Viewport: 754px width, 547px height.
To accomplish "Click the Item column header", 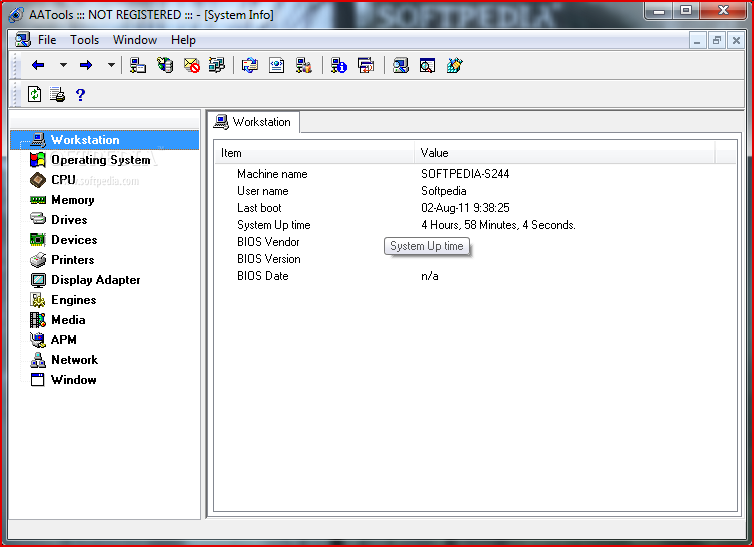I will coord(314,153).
